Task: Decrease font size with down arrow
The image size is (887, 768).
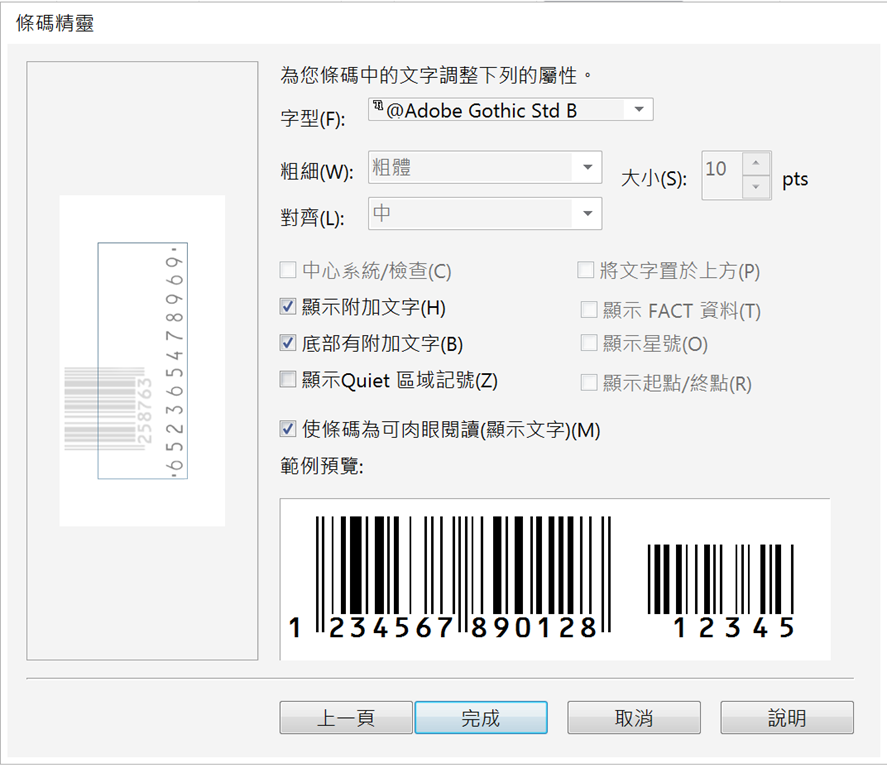Action: point(756,187)
